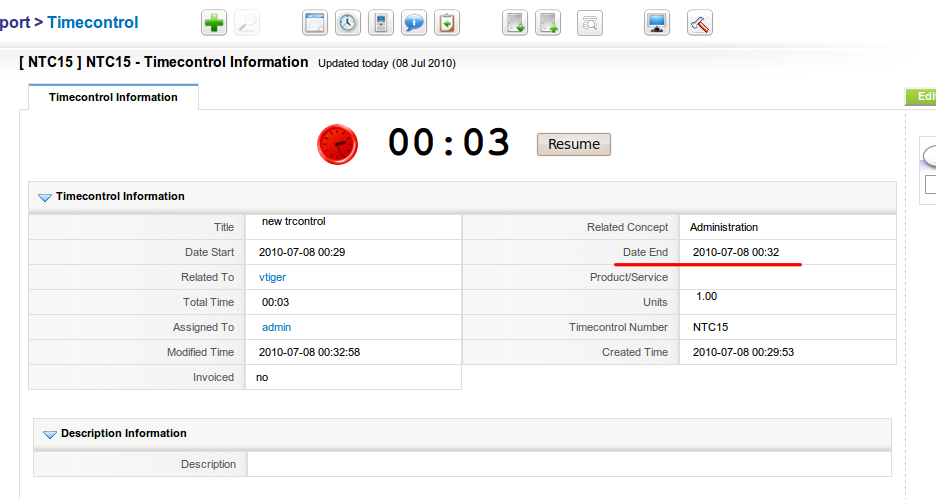The image size is (936, 499).
Task: Click the world clock icon
Action: 347,23
